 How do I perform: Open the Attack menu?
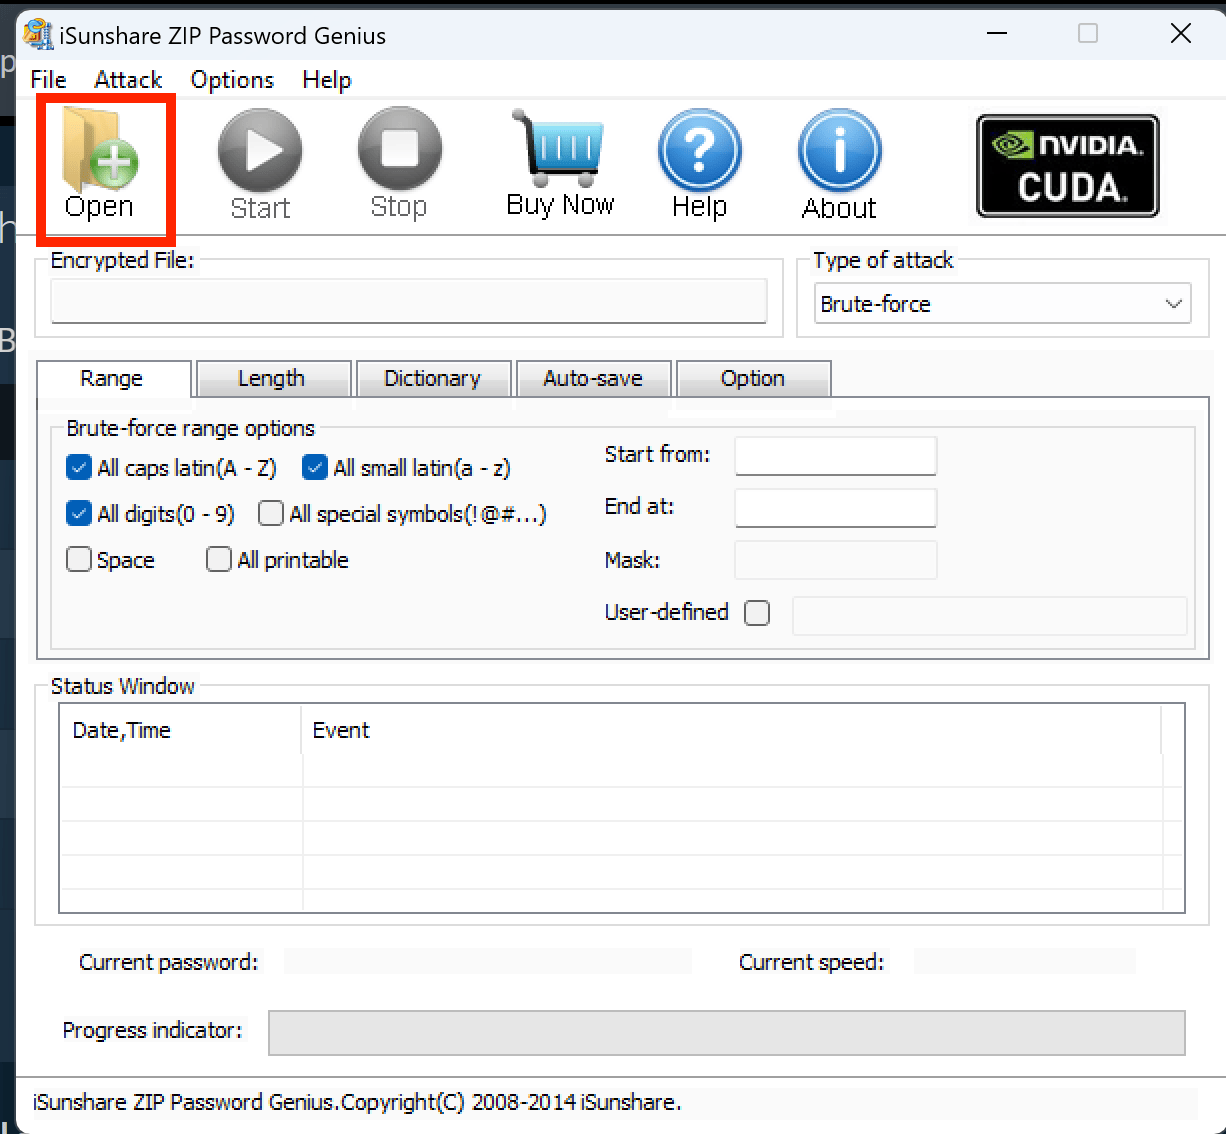click(x=127, y=79)
